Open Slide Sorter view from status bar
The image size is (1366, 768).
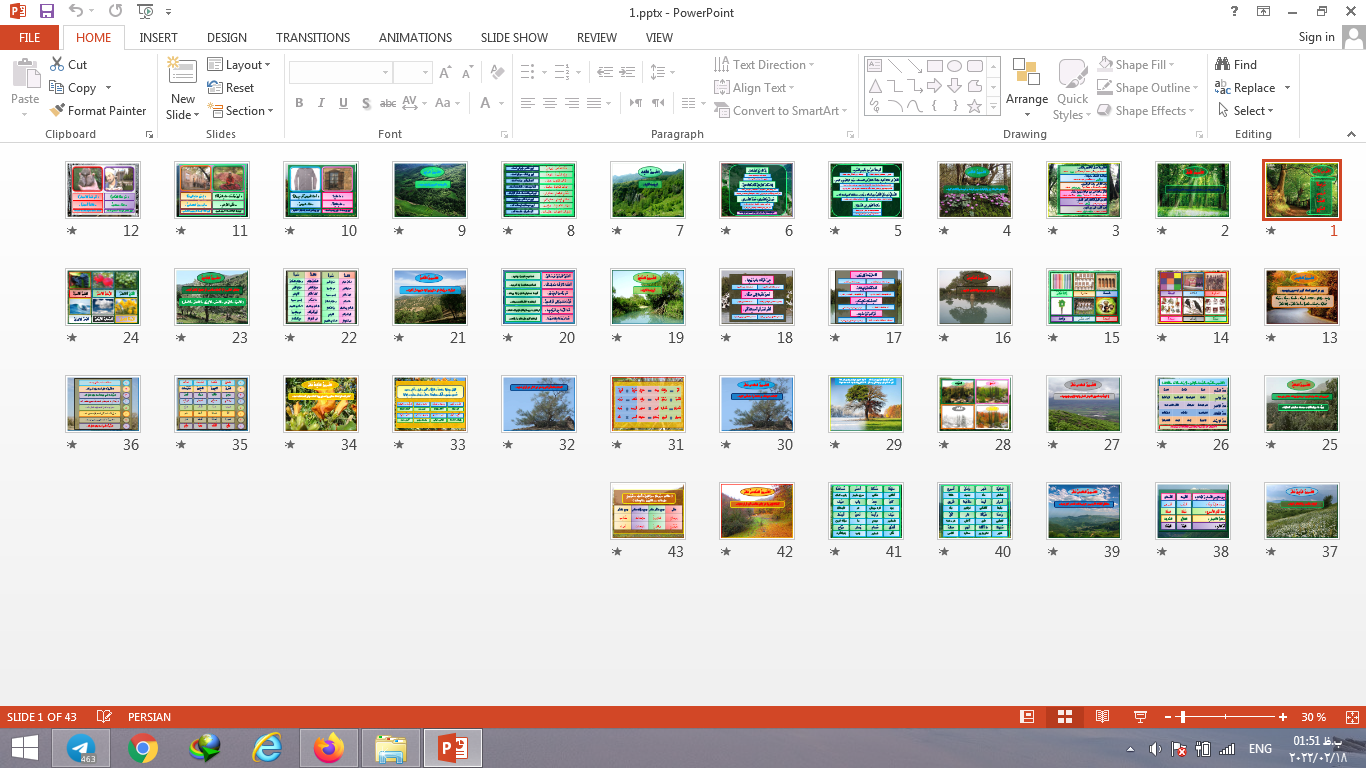click(1064, 717)
